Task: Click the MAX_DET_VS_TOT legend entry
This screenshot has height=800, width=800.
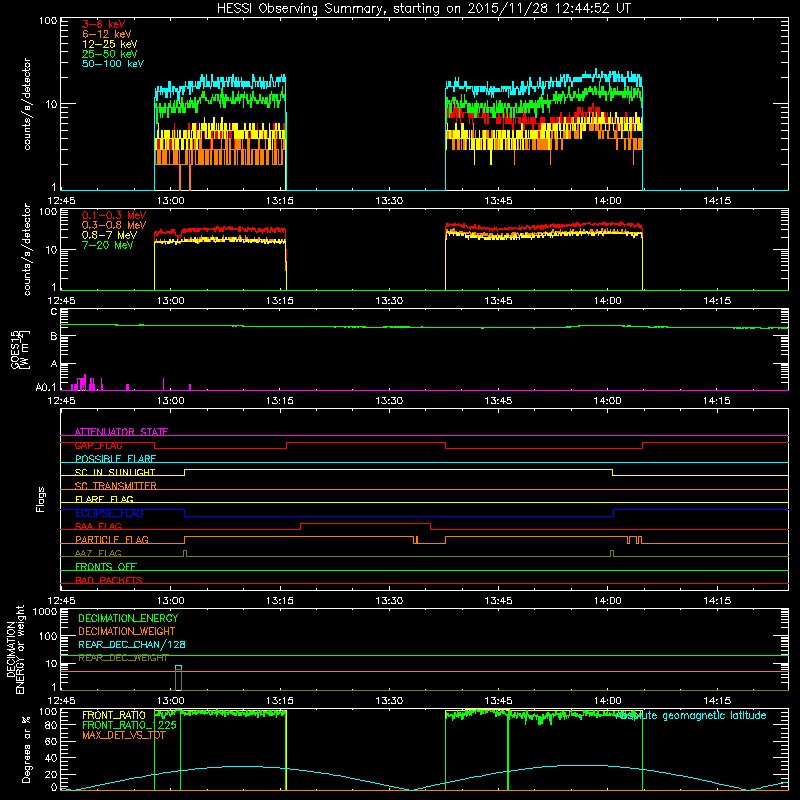Action: pyautogui.click(x=124, y=735)
